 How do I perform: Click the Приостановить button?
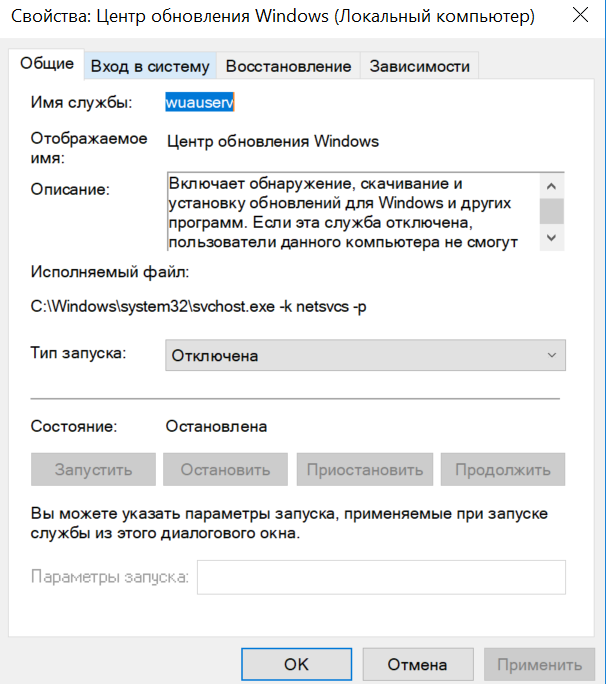[365, 469]
